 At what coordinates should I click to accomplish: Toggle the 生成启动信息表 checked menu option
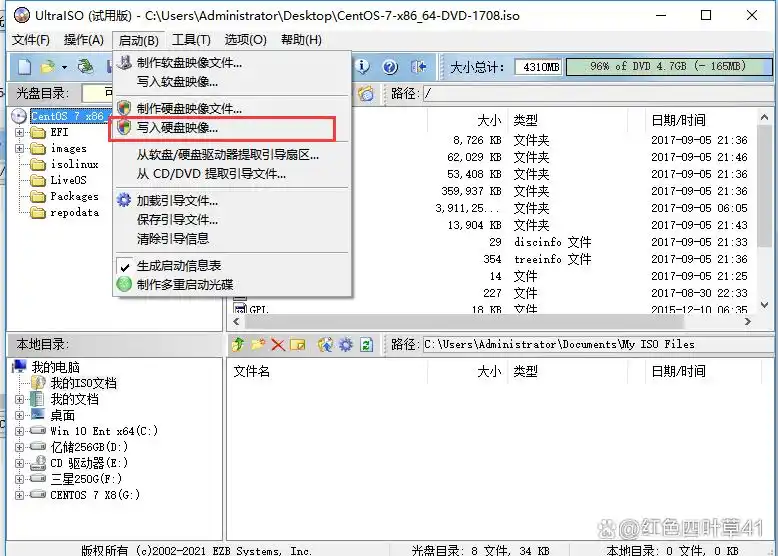click(x=178, y=266)
